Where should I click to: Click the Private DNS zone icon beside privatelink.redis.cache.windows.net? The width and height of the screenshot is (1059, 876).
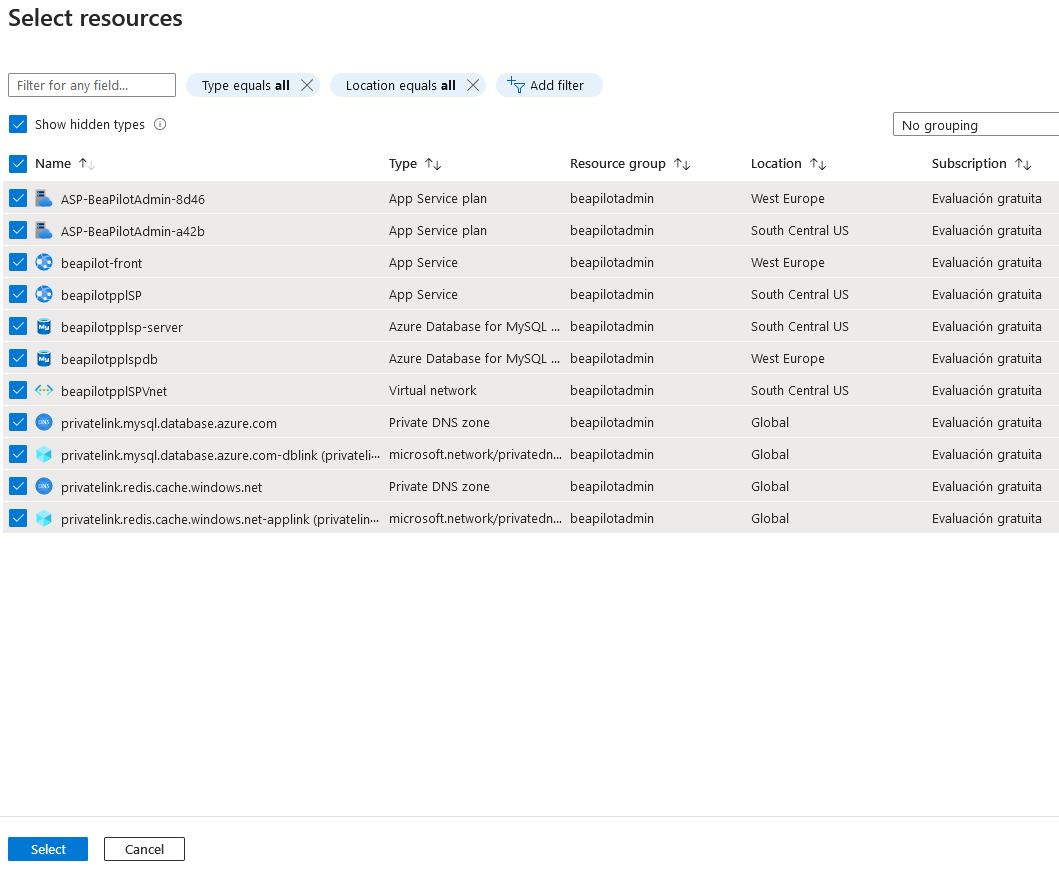(x=43, y=486)
